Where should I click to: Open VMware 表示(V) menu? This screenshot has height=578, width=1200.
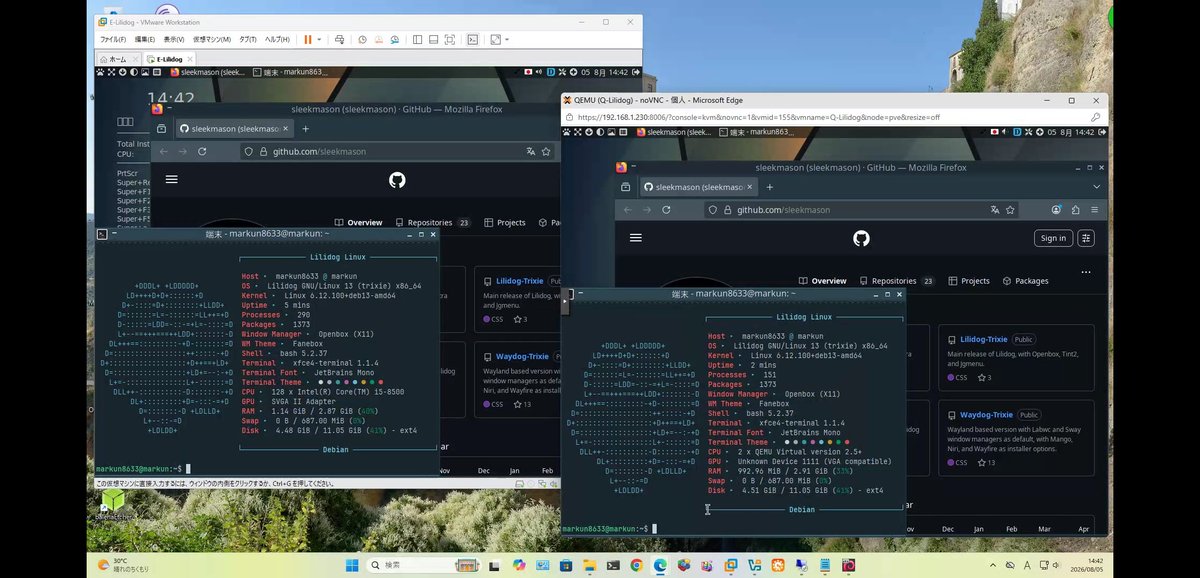(174, 39)
